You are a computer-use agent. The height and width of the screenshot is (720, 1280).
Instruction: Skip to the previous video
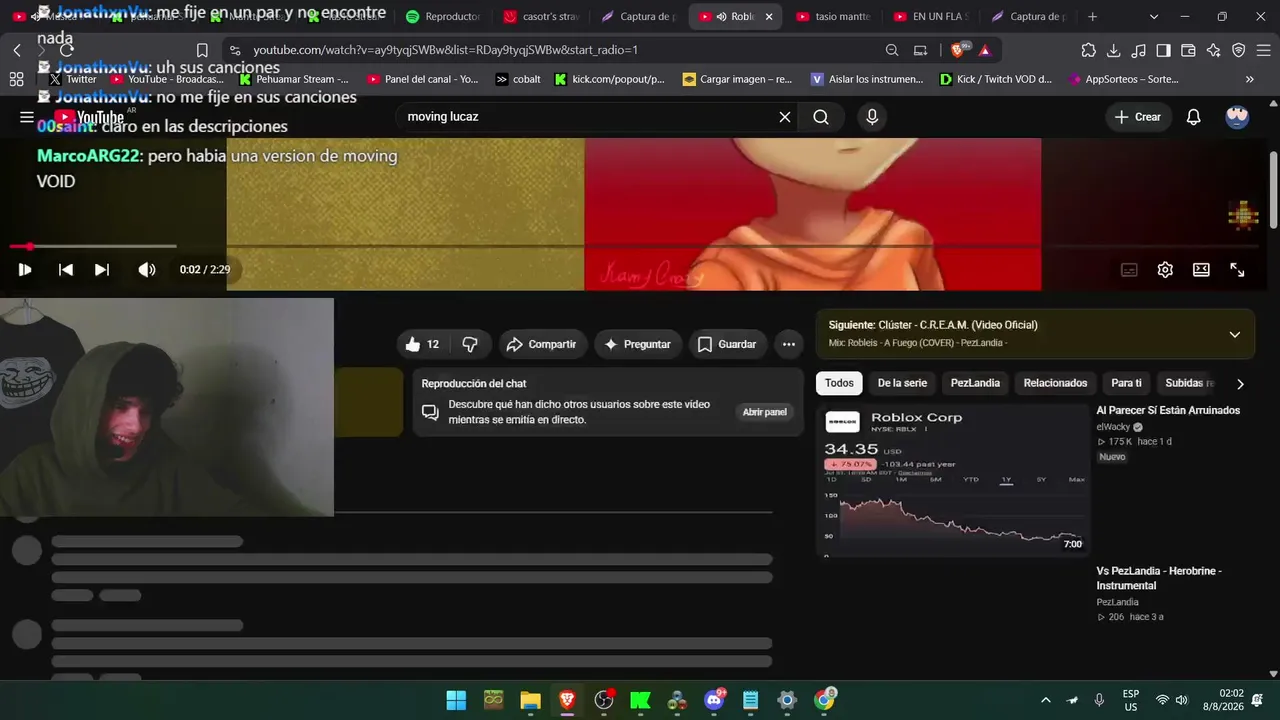pos(66,270)
